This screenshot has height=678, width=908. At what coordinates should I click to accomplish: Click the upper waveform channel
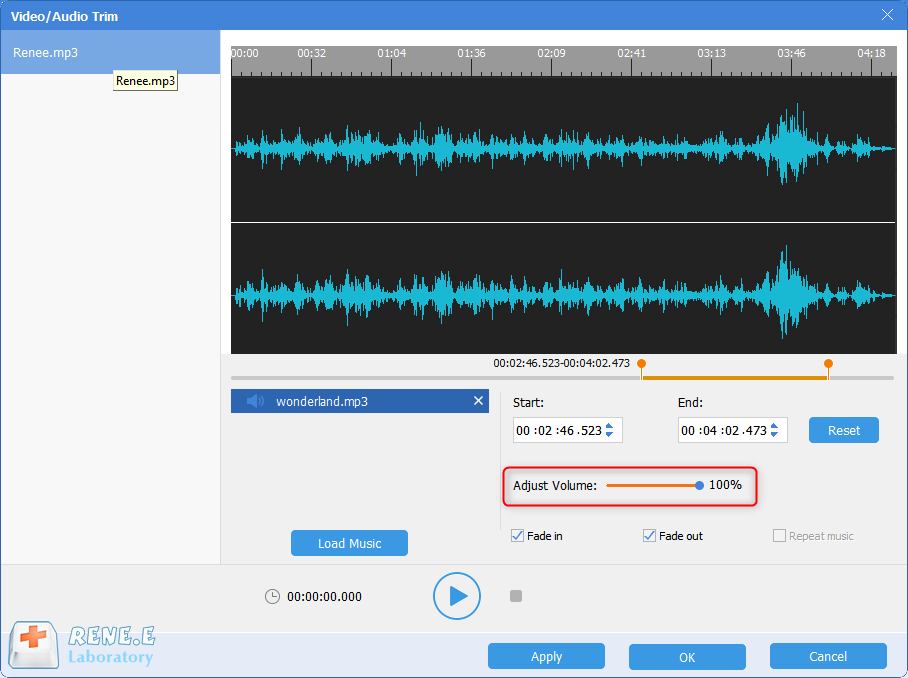(563, 149)
